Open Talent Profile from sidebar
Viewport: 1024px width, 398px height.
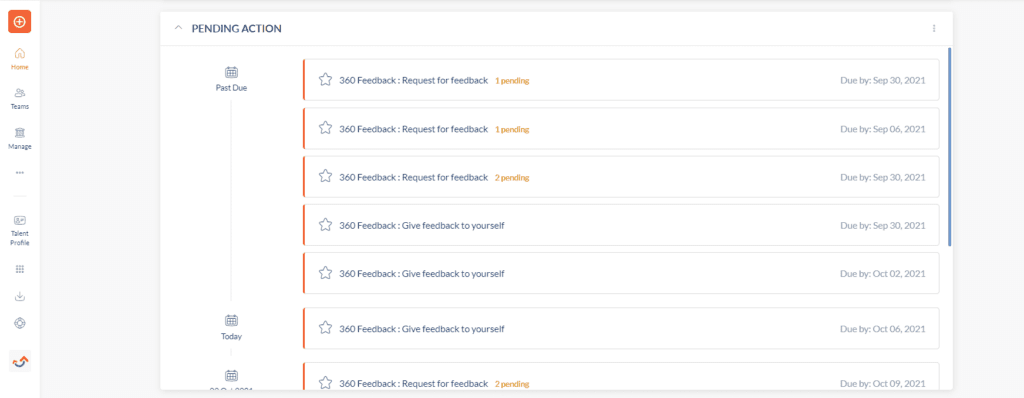pos(20,230)
